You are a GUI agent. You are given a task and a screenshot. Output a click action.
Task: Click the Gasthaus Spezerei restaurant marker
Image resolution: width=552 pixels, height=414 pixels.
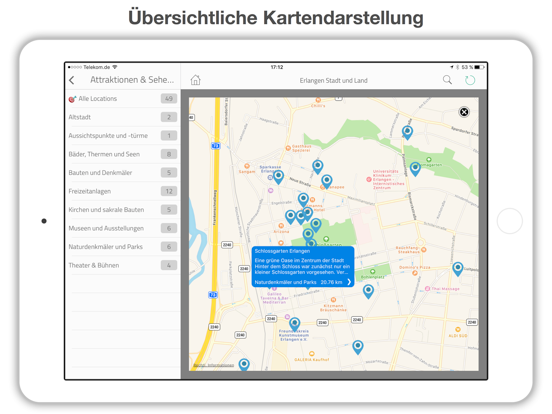tap(288, 148)
